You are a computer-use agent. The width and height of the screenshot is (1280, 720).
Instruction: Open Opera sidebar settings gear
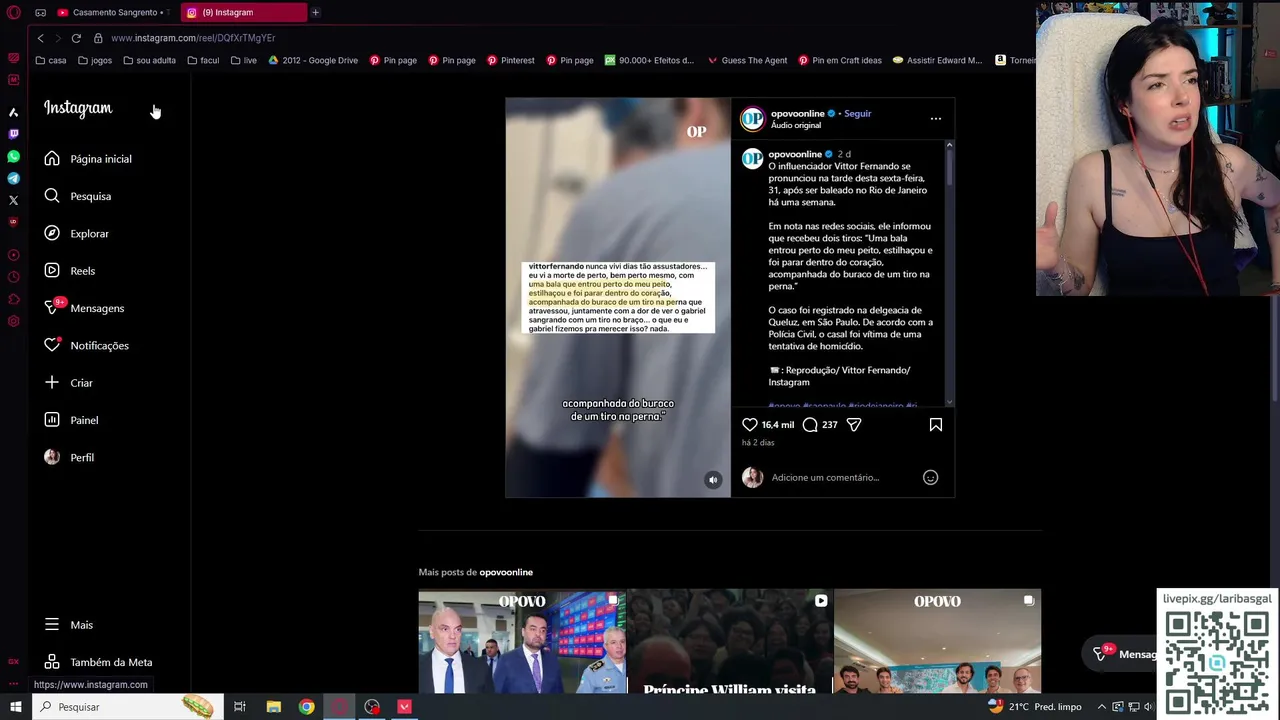[13, 321]
